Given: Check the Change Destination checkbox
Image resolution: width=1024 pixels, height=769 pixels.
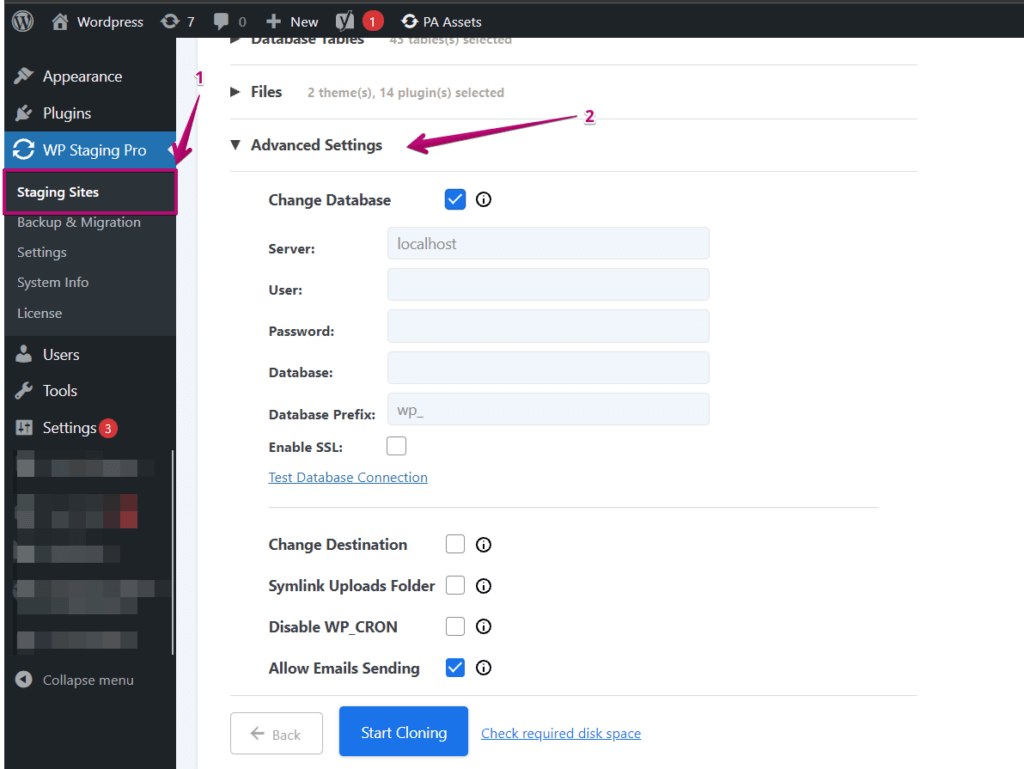Looking at the screenshot, I should [x=455, y=544].
